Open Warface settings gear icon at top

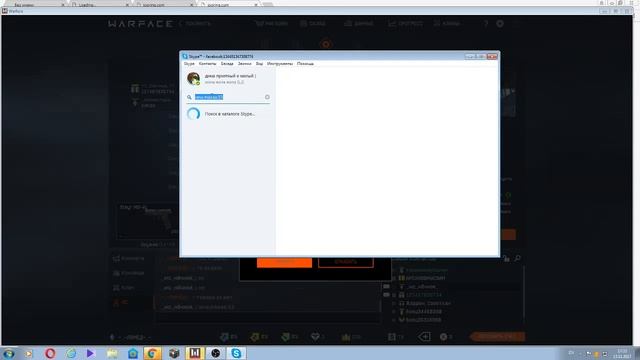[500, 24]
